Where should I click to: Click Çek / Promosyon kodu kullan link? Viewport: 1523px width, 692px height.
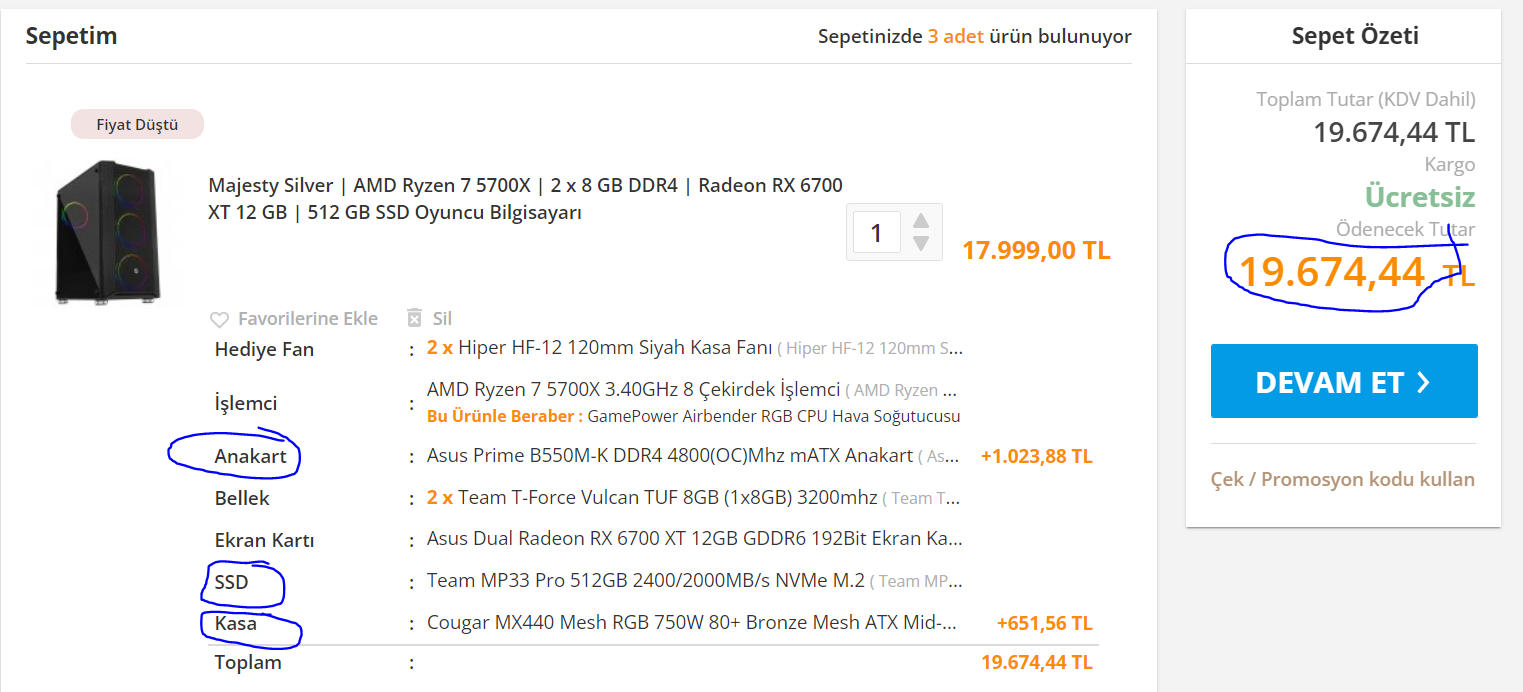click(1343, 479)
